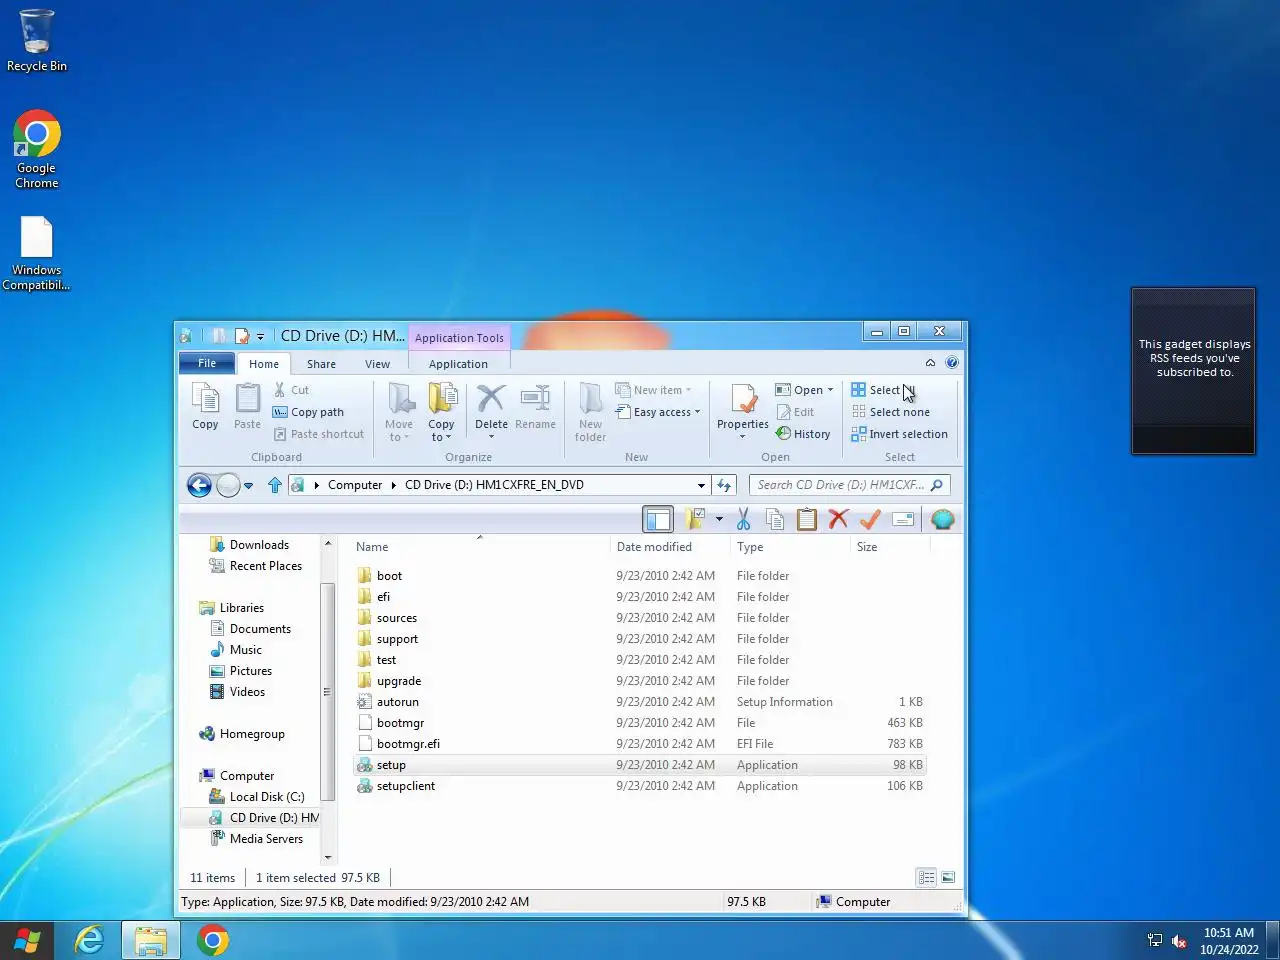This screenshot has height=960, width=1280.
Task: Click the Up one level arrow
Action: coord(275,485)
